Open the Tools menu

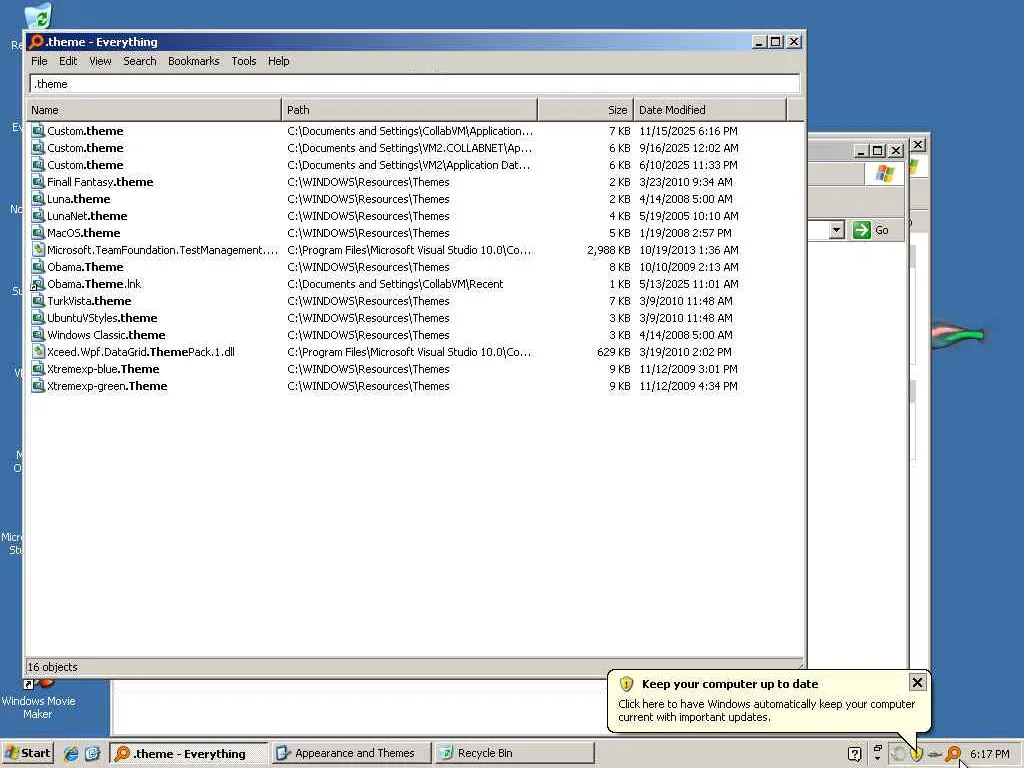tap(244, 61)
